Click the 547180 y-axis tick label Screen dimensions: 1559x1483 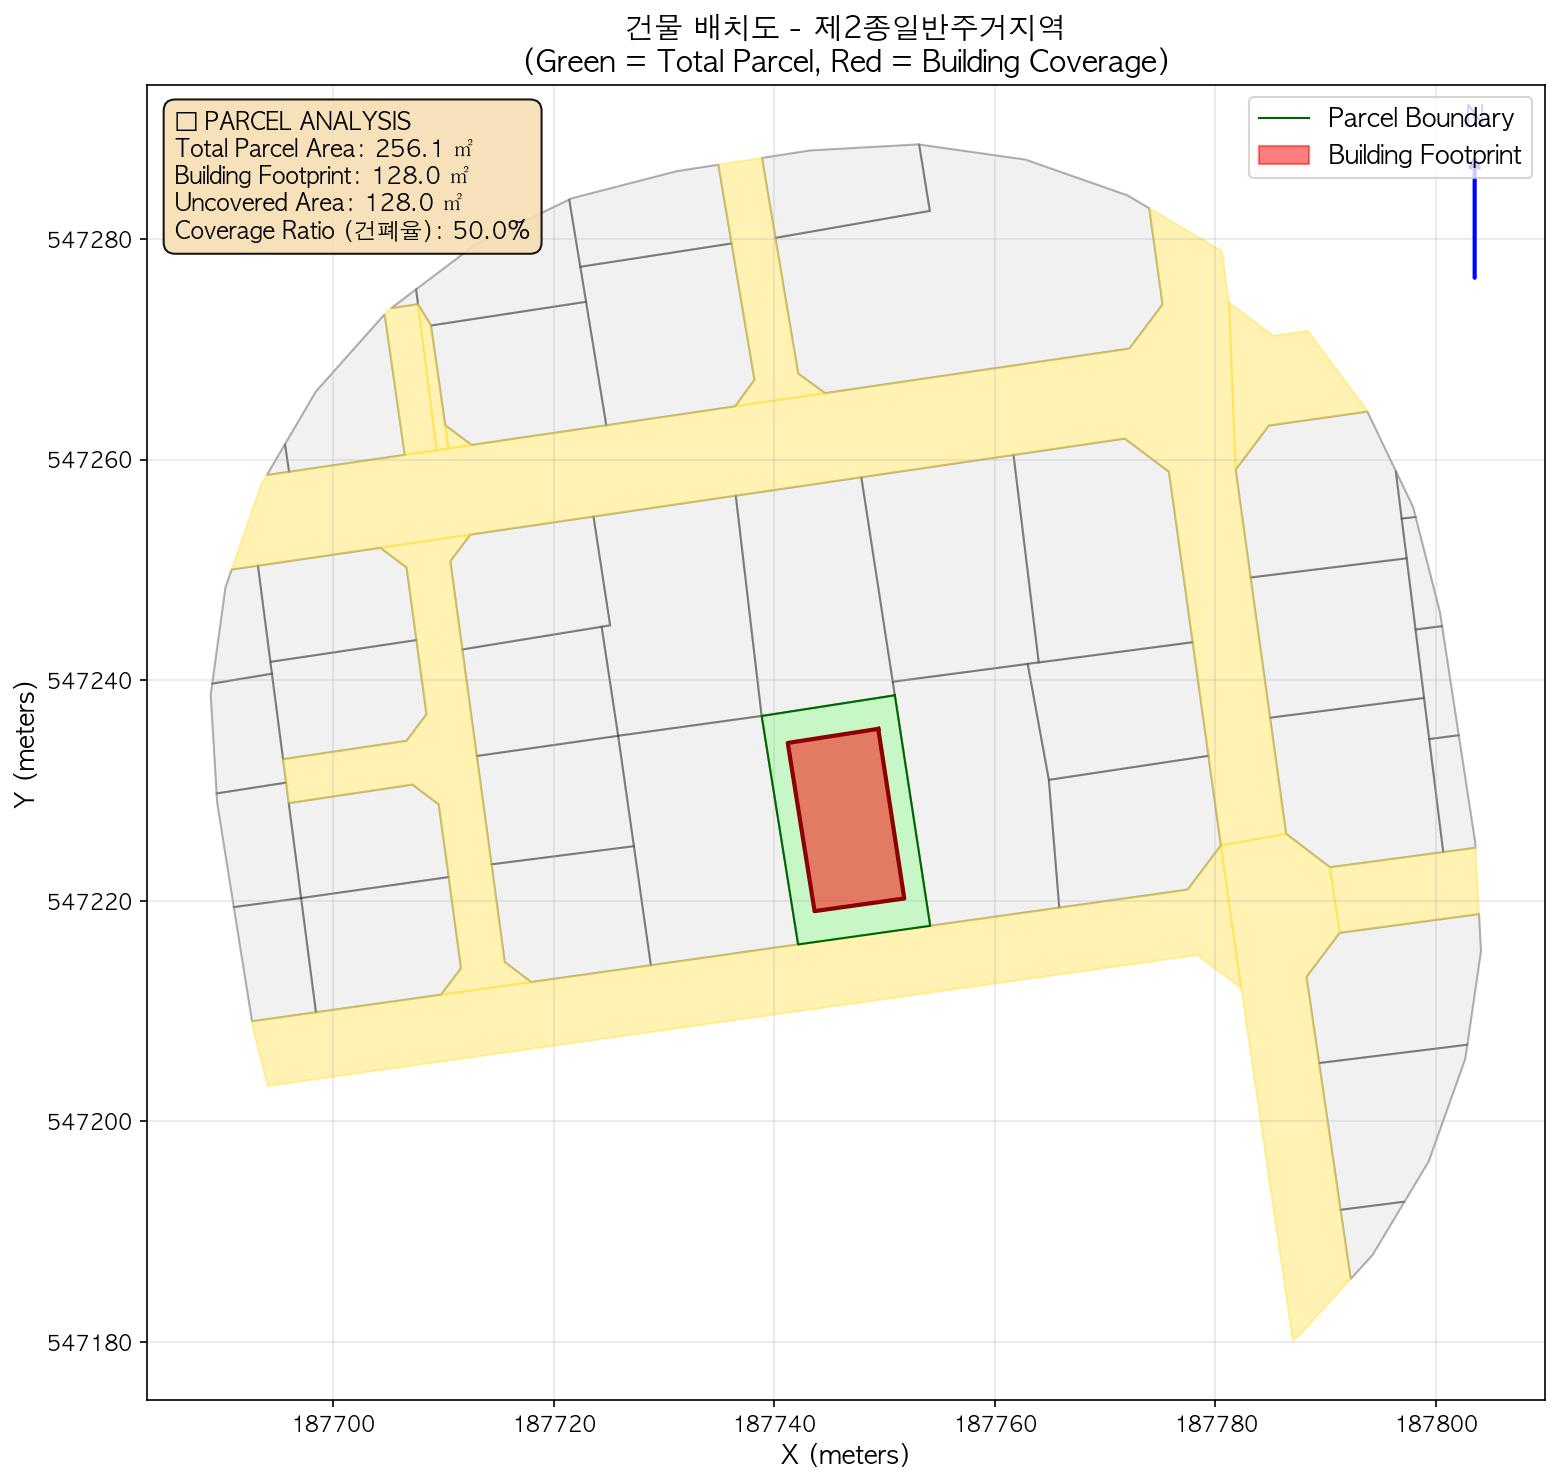pyautogui.click(x=92, y=1342)
